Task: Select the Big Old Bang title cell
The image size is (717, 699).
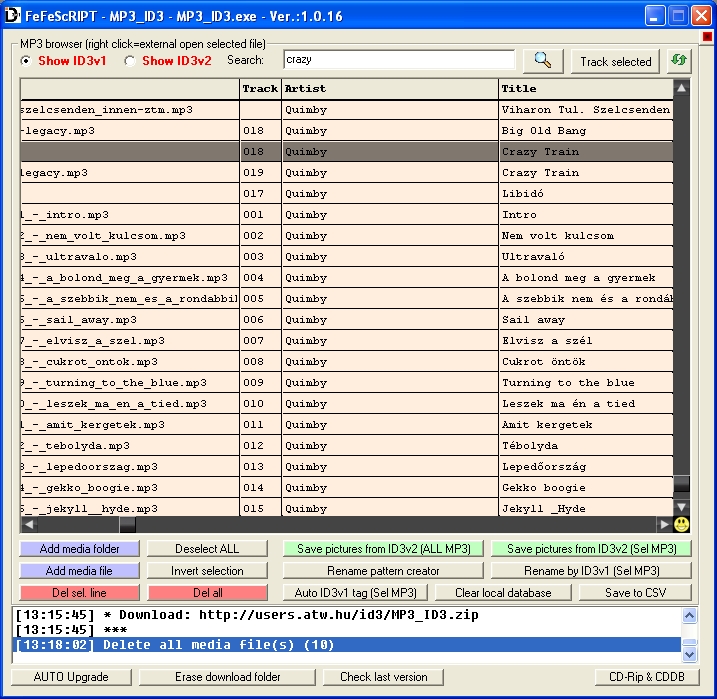Action: [x=586, y=131]
